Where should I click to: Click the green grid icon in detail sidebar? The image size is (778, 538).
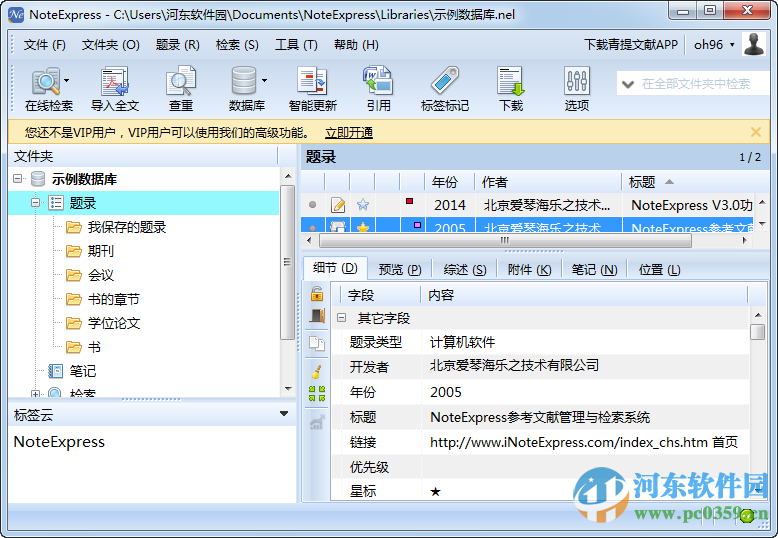[x=317, y=394]
